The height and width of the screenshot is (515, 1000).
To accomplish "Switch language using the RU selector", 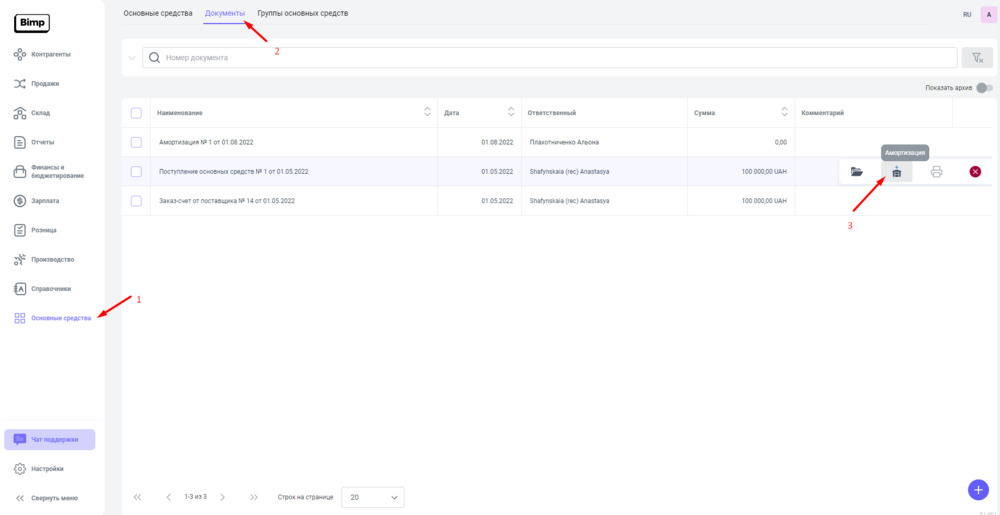I will [x=967, y=15].
